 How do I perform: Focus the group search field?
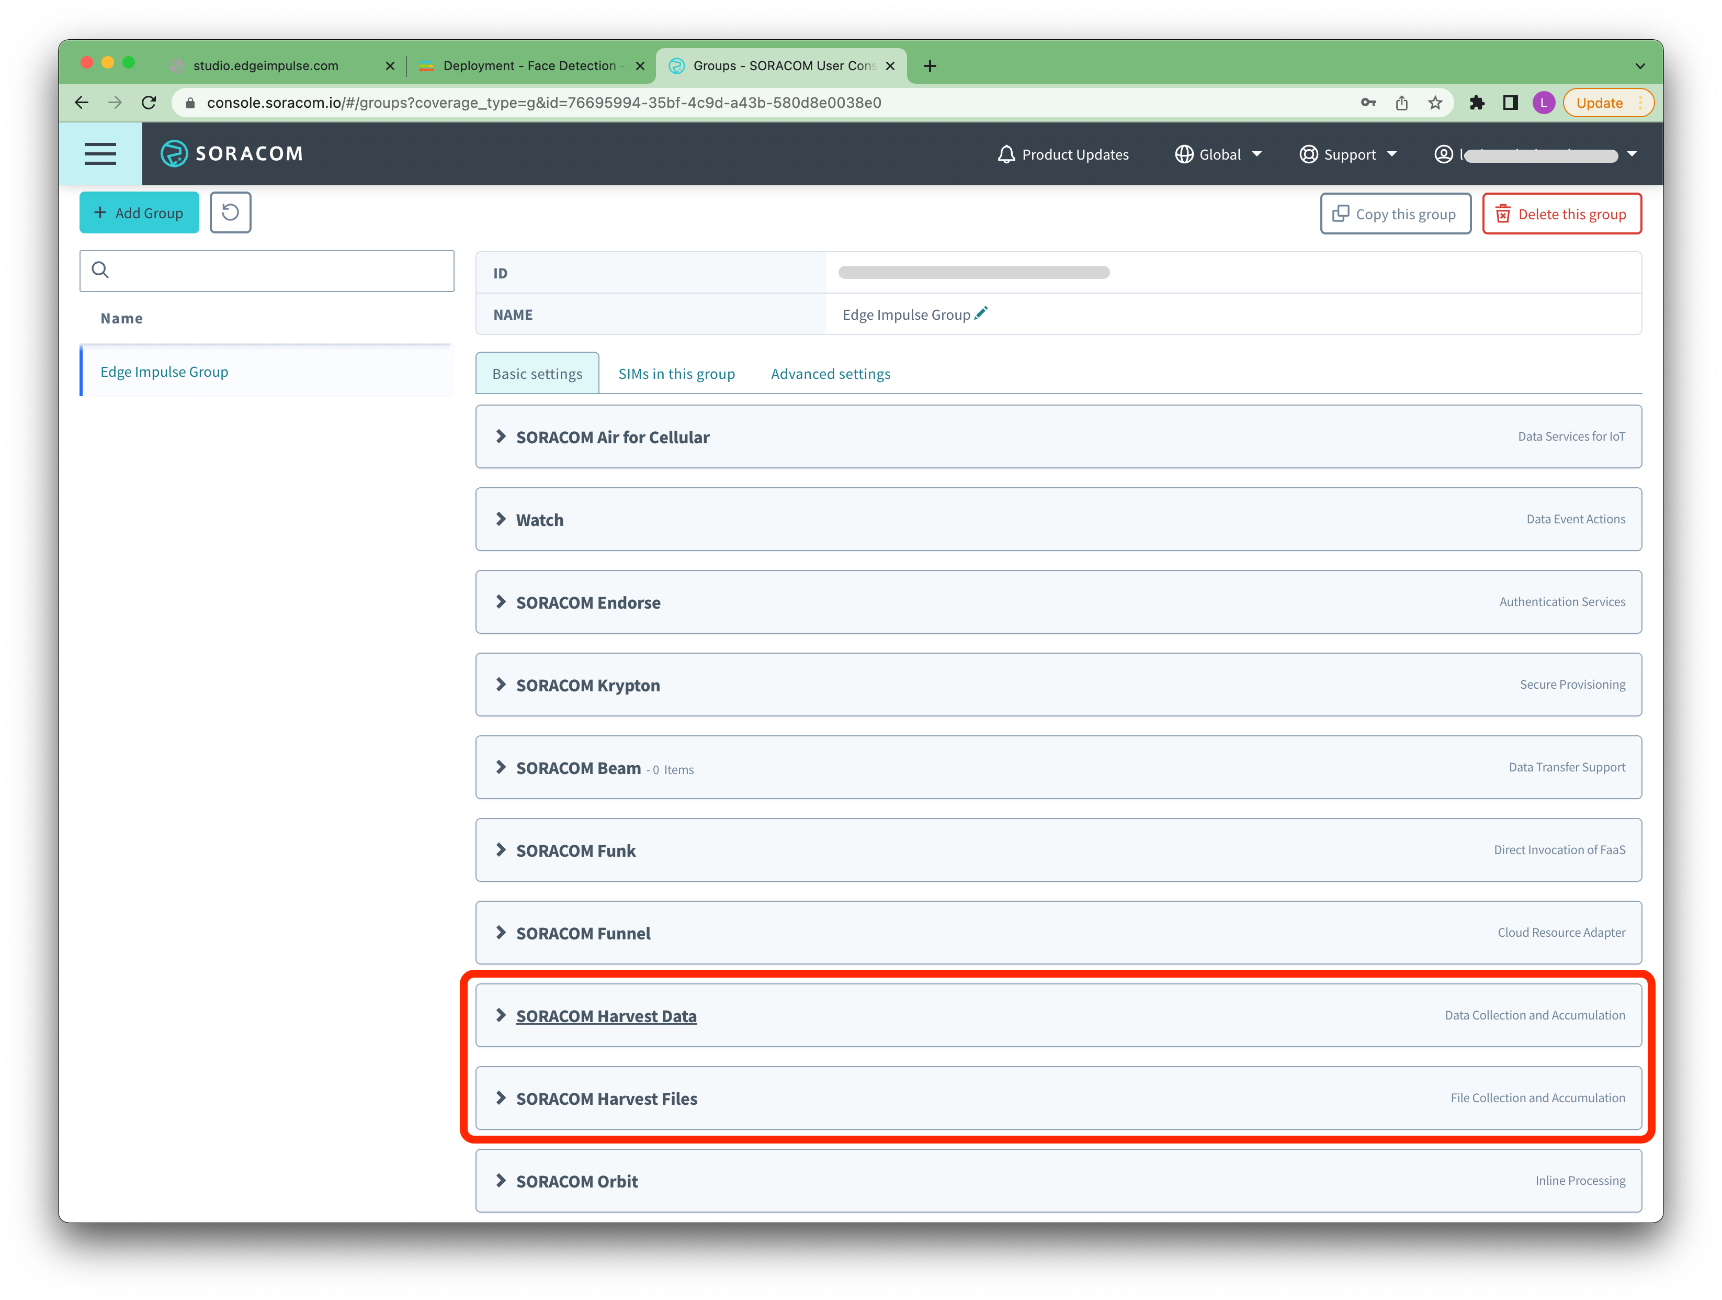pyautogui.click(x=267, y=270)
